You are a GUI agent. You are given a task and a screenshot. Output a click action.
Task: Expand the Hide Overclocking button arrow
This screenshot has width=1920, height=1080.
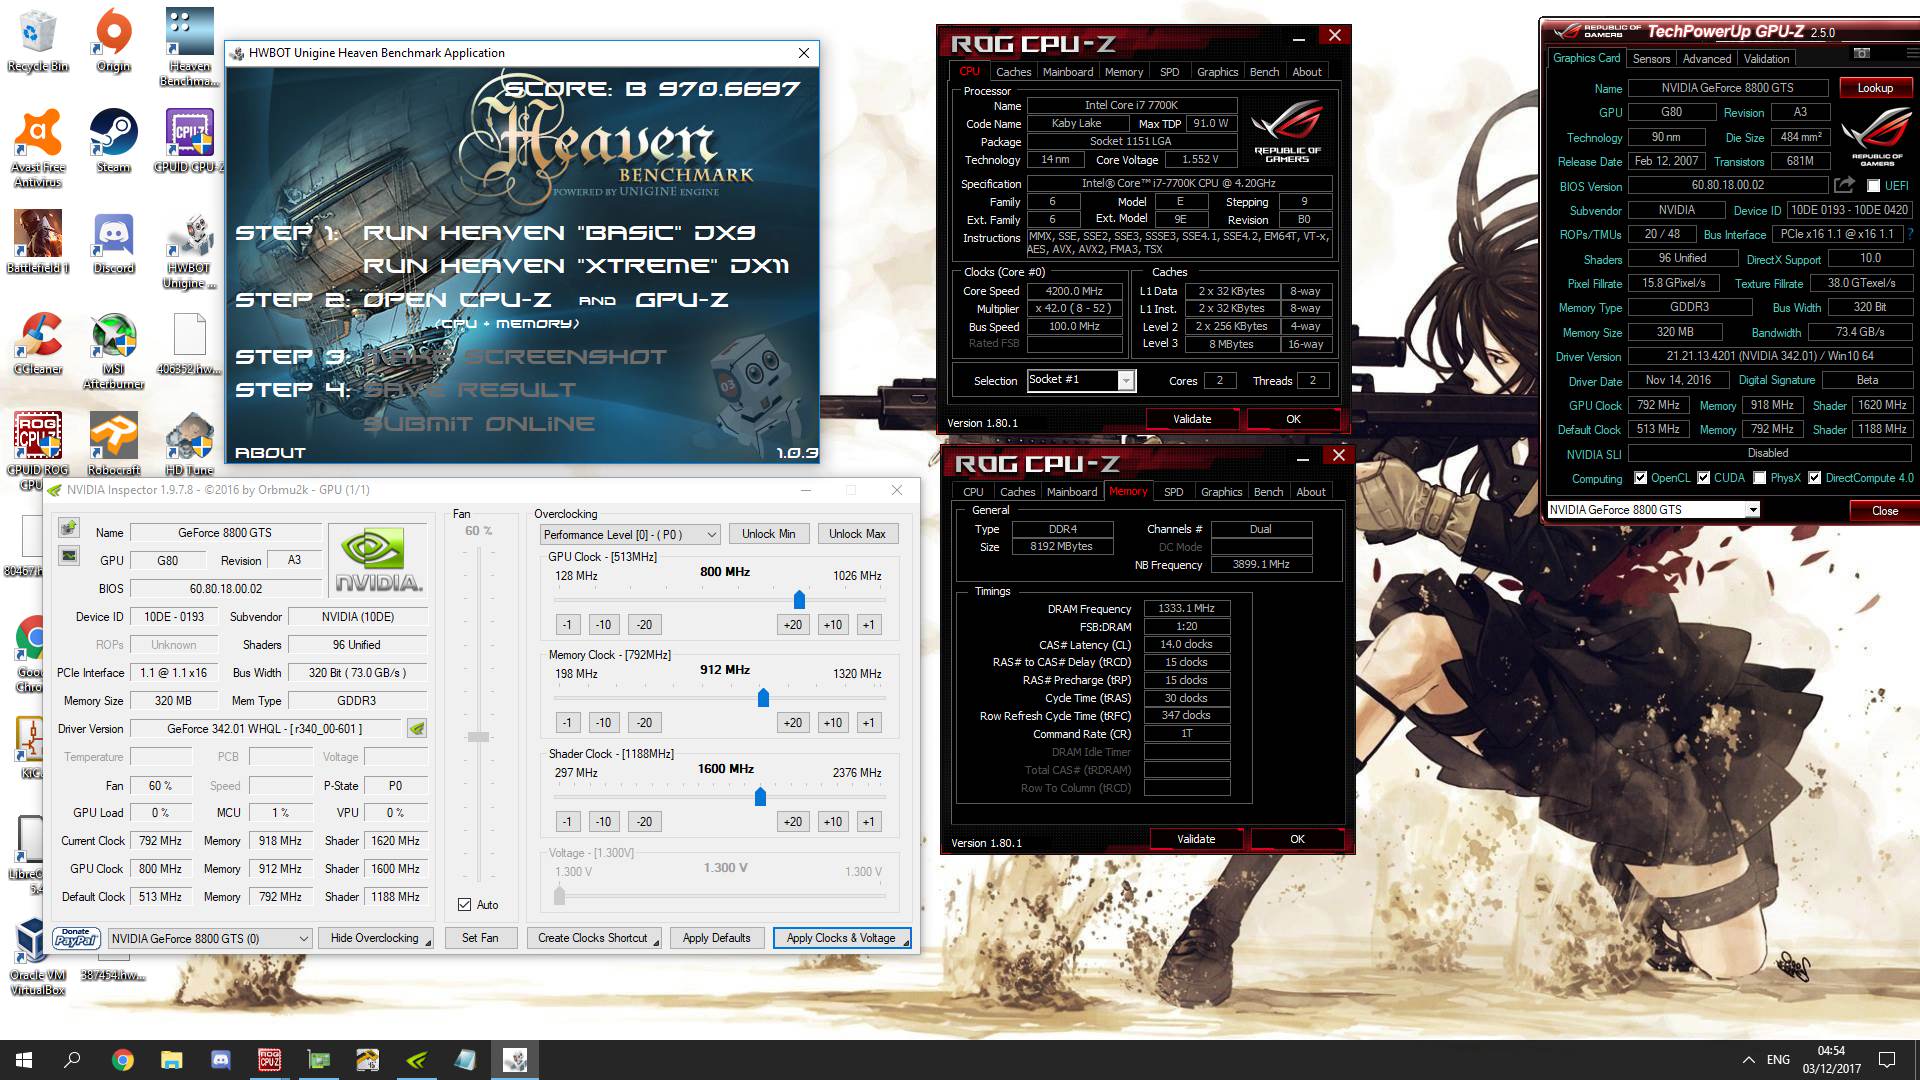coord(427,942)
